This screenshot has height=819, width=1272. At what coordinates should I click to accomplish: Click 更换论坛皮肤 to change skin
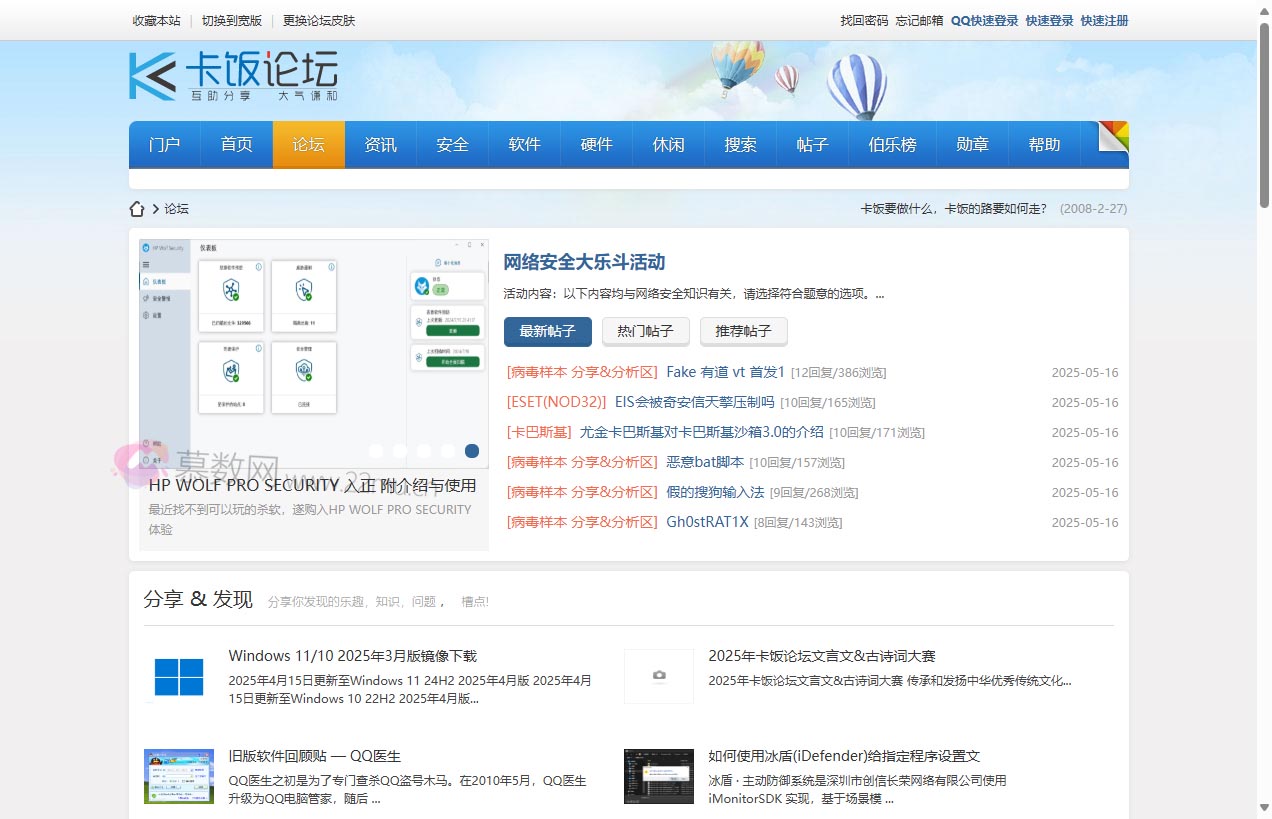click(x=318, y=20)
